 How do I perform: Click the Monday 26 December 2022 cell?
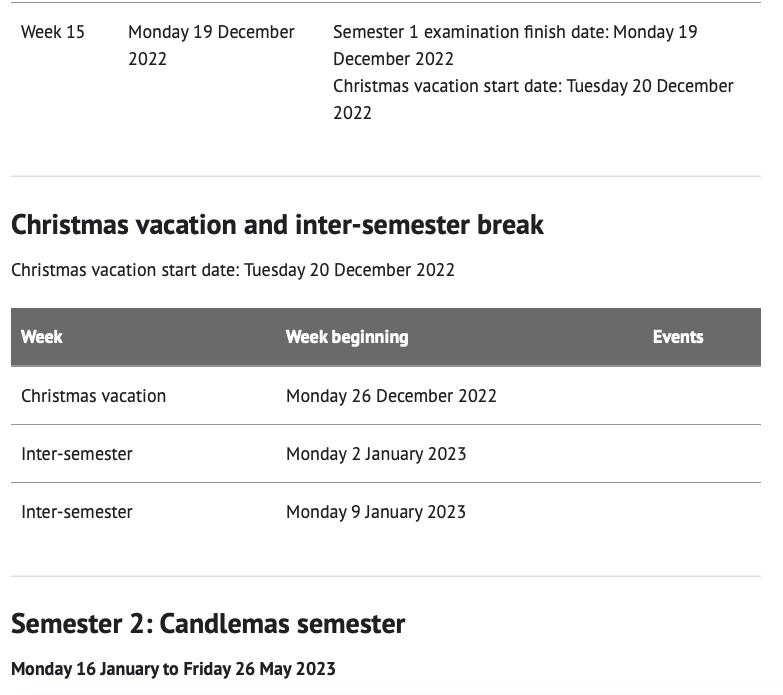[x=391, y=396]
